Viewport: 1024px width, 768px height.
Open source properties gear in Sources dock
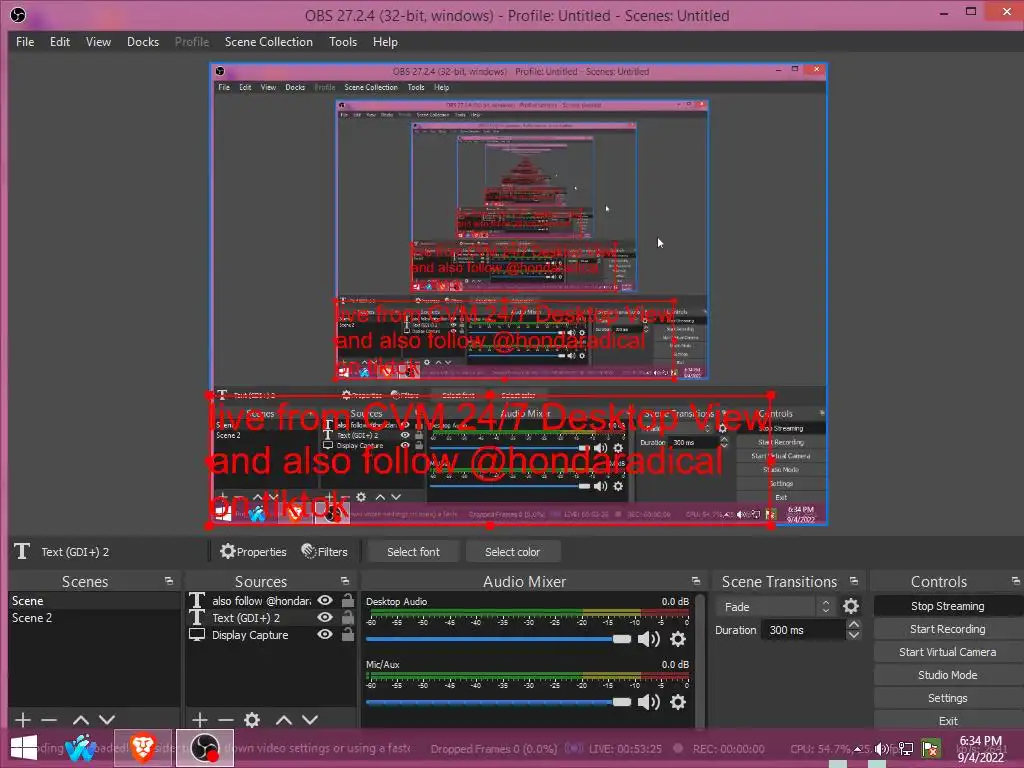click(x=252, y=720)
